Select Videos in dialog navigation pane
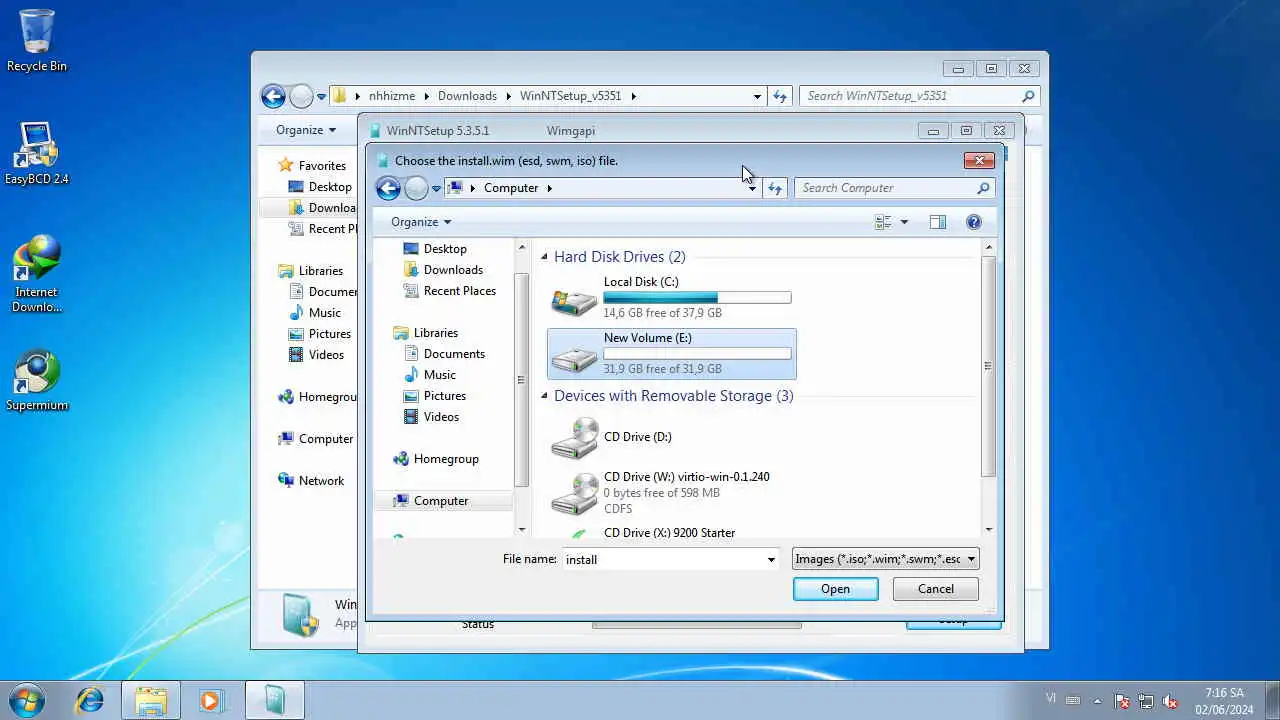This screenshot has height=720, width=1280. (x=441, y=417)
